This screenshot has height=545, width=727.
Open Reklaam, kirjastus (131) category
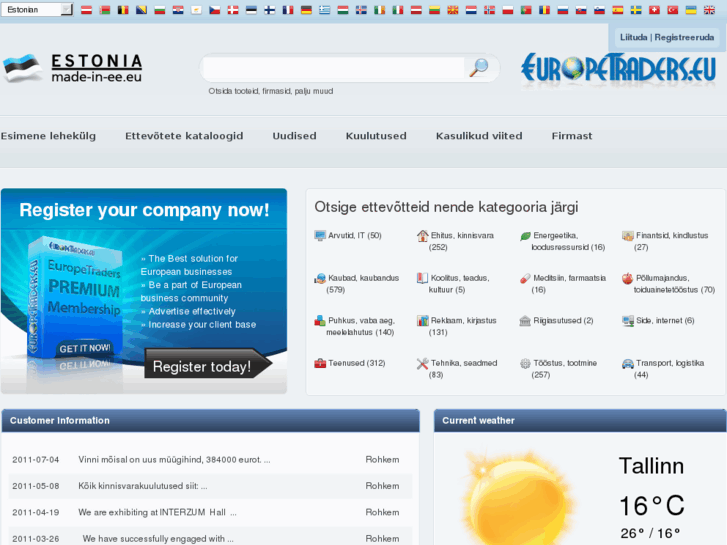click(463, 327)
